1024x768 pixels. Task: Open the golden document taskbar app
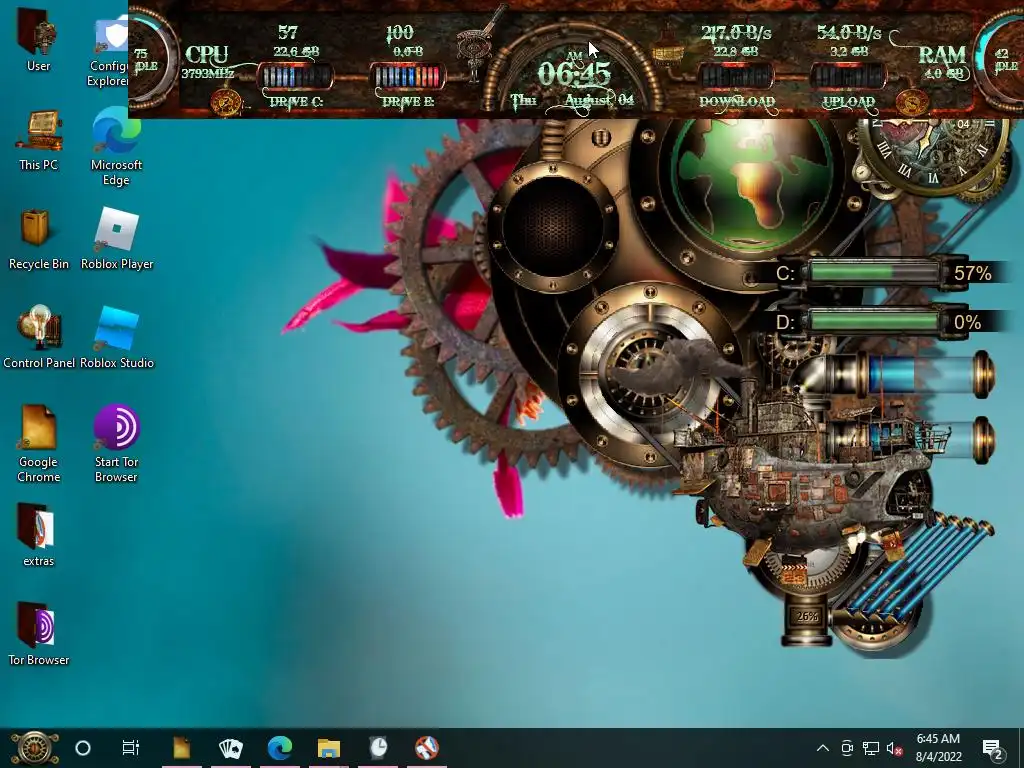[x=182, y=748]
